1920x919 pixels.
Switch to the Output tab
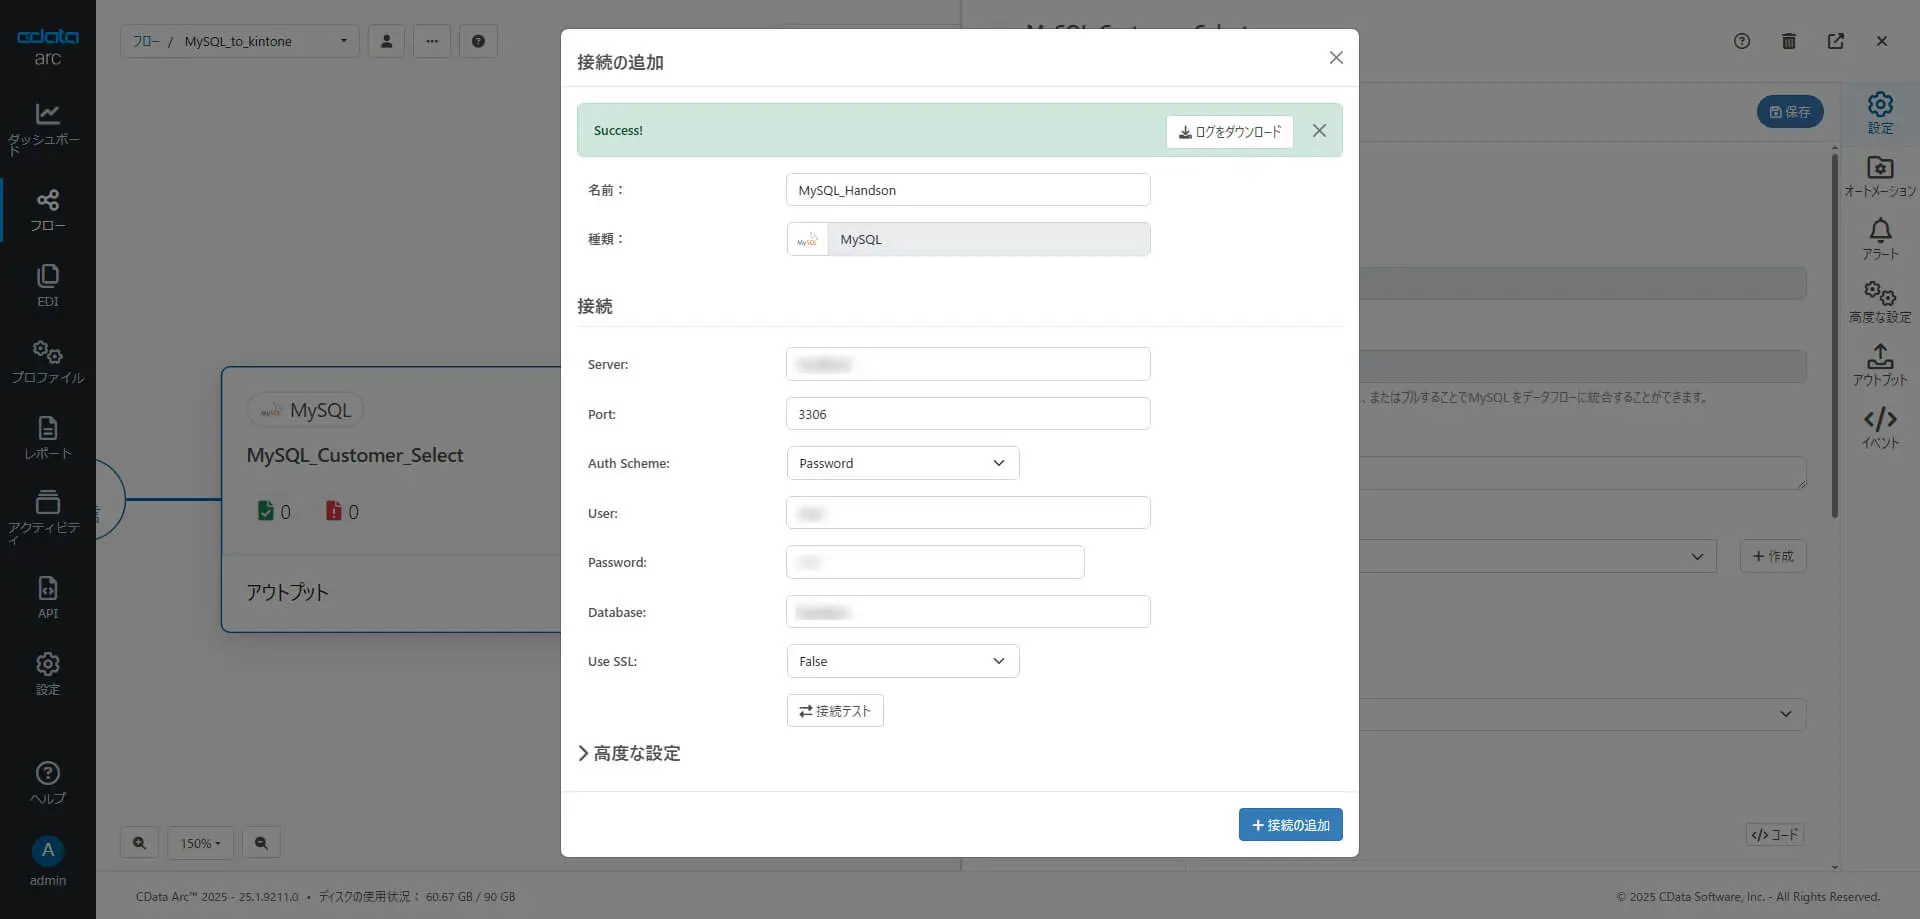(1880, 366)
